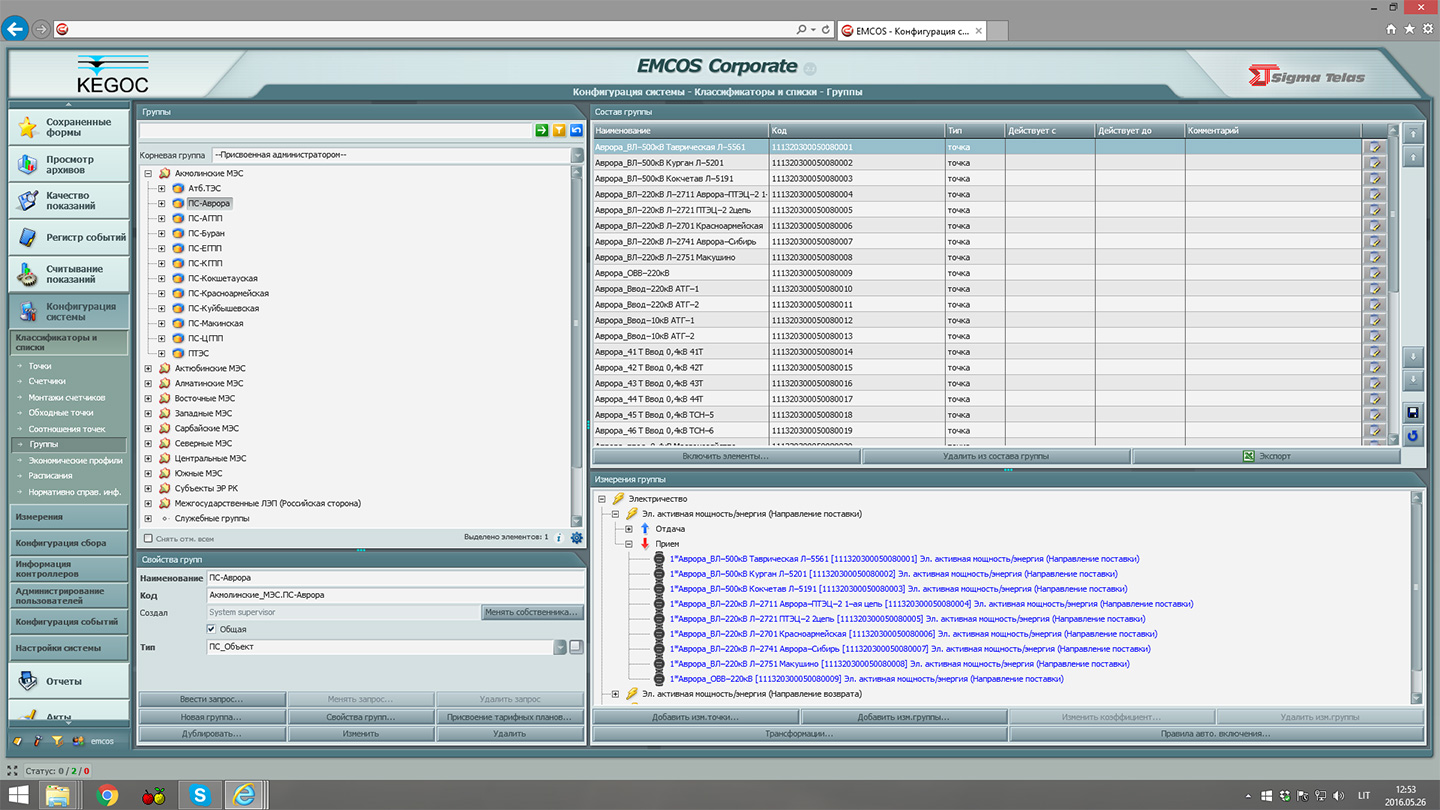This screenshot has width=1440, height=810.
Task: Click the Наименование field containing ПС-Аврора
Action: click(394, 578)
